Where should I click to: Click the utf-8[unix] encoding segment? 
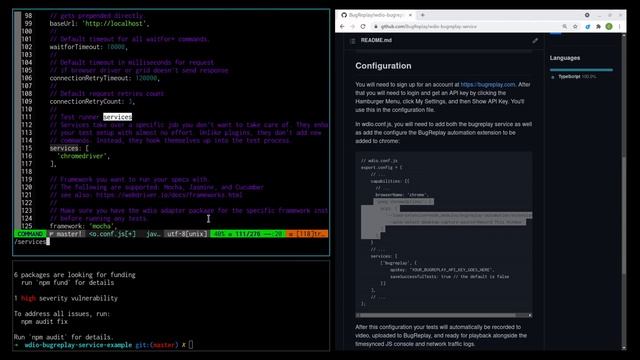(x=187, y=234)
